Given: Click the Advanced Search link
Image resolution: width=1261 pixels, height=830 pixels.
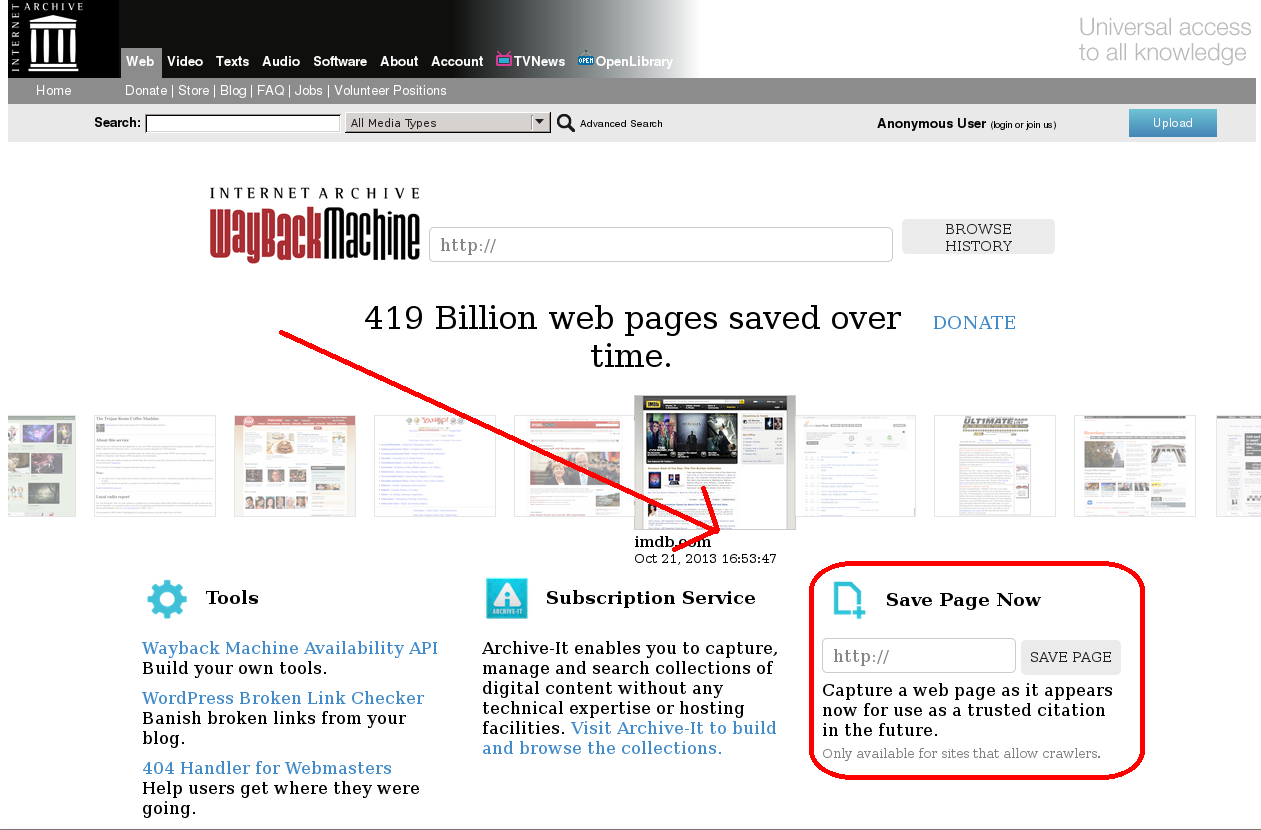Looking at the screenshot, I should 621,124.
